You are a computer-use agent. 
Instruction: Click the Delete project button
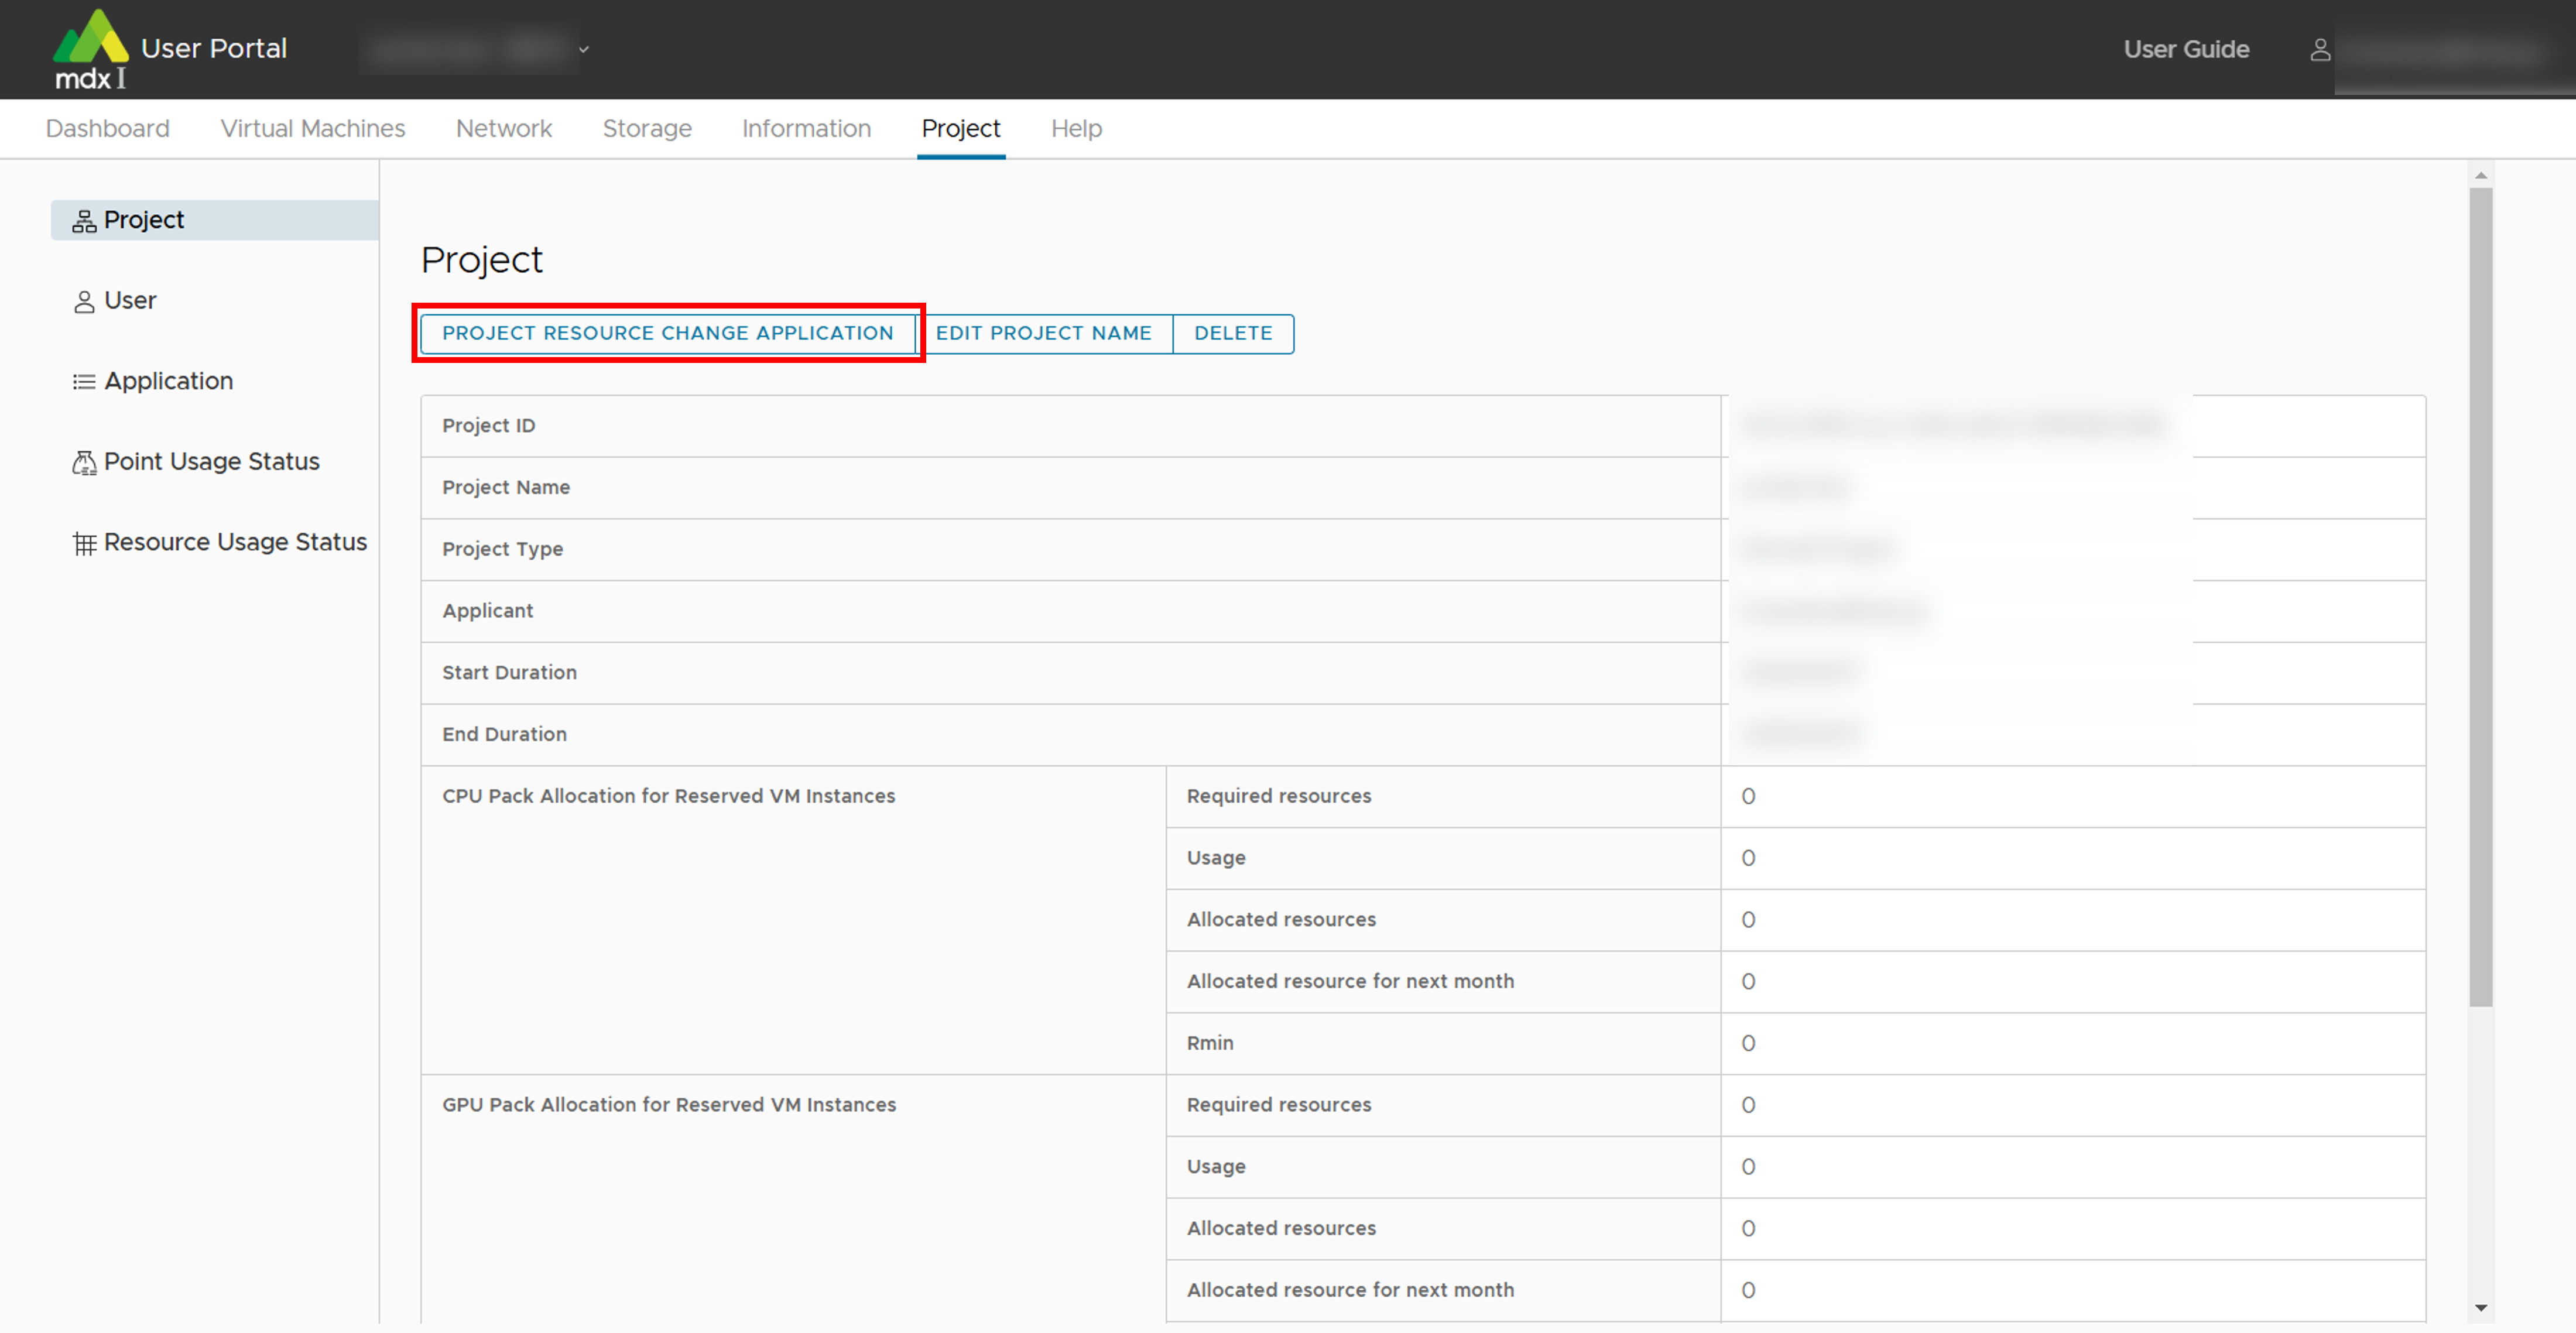coord(1232,333)
